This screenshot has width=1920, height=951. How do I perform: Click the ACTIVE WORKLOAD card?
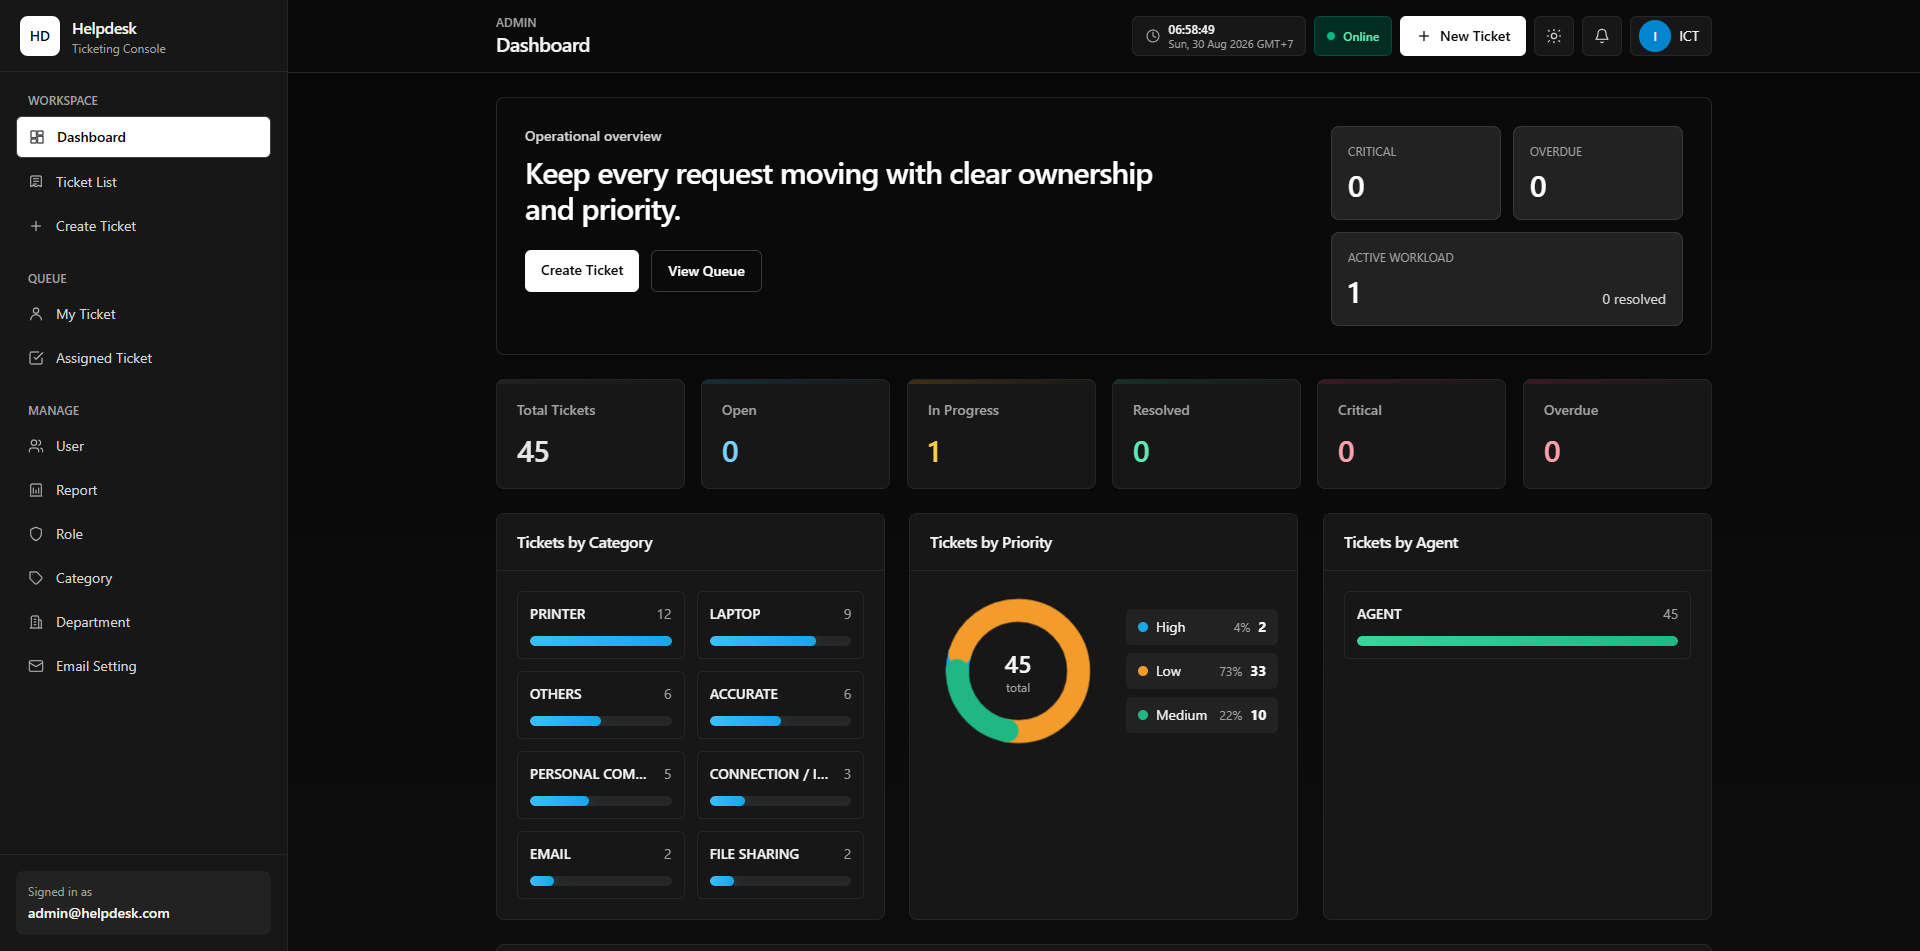coord(1507,279)
